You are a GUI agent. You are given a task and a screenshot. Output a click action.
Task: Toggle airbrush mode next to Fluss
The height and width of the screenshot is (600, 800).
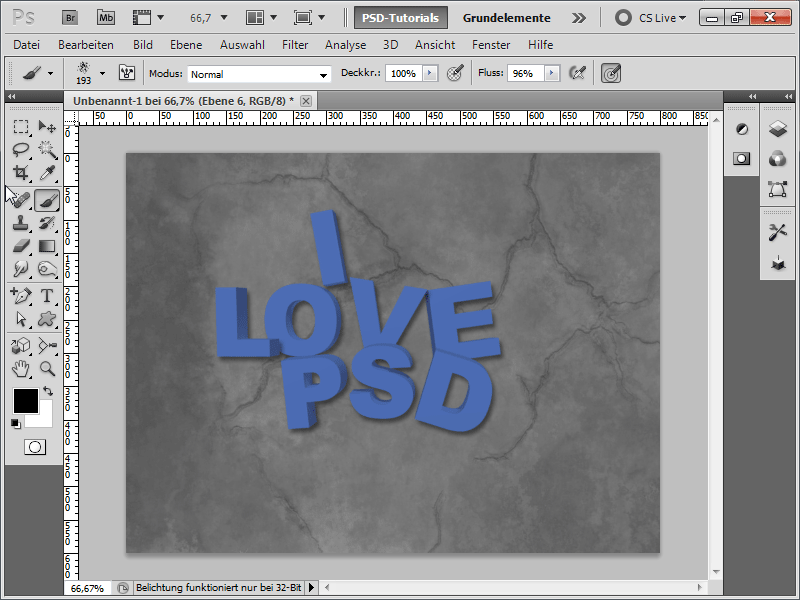click(x=577, y=73)
